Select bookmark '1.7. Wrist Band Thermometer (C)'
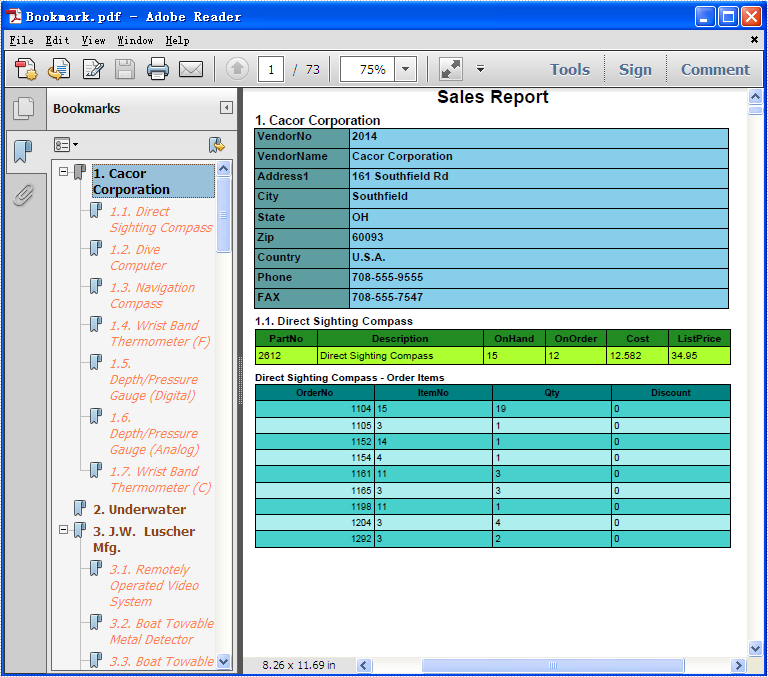The width and height of the screenshot is (768, 677). (160, 479)
